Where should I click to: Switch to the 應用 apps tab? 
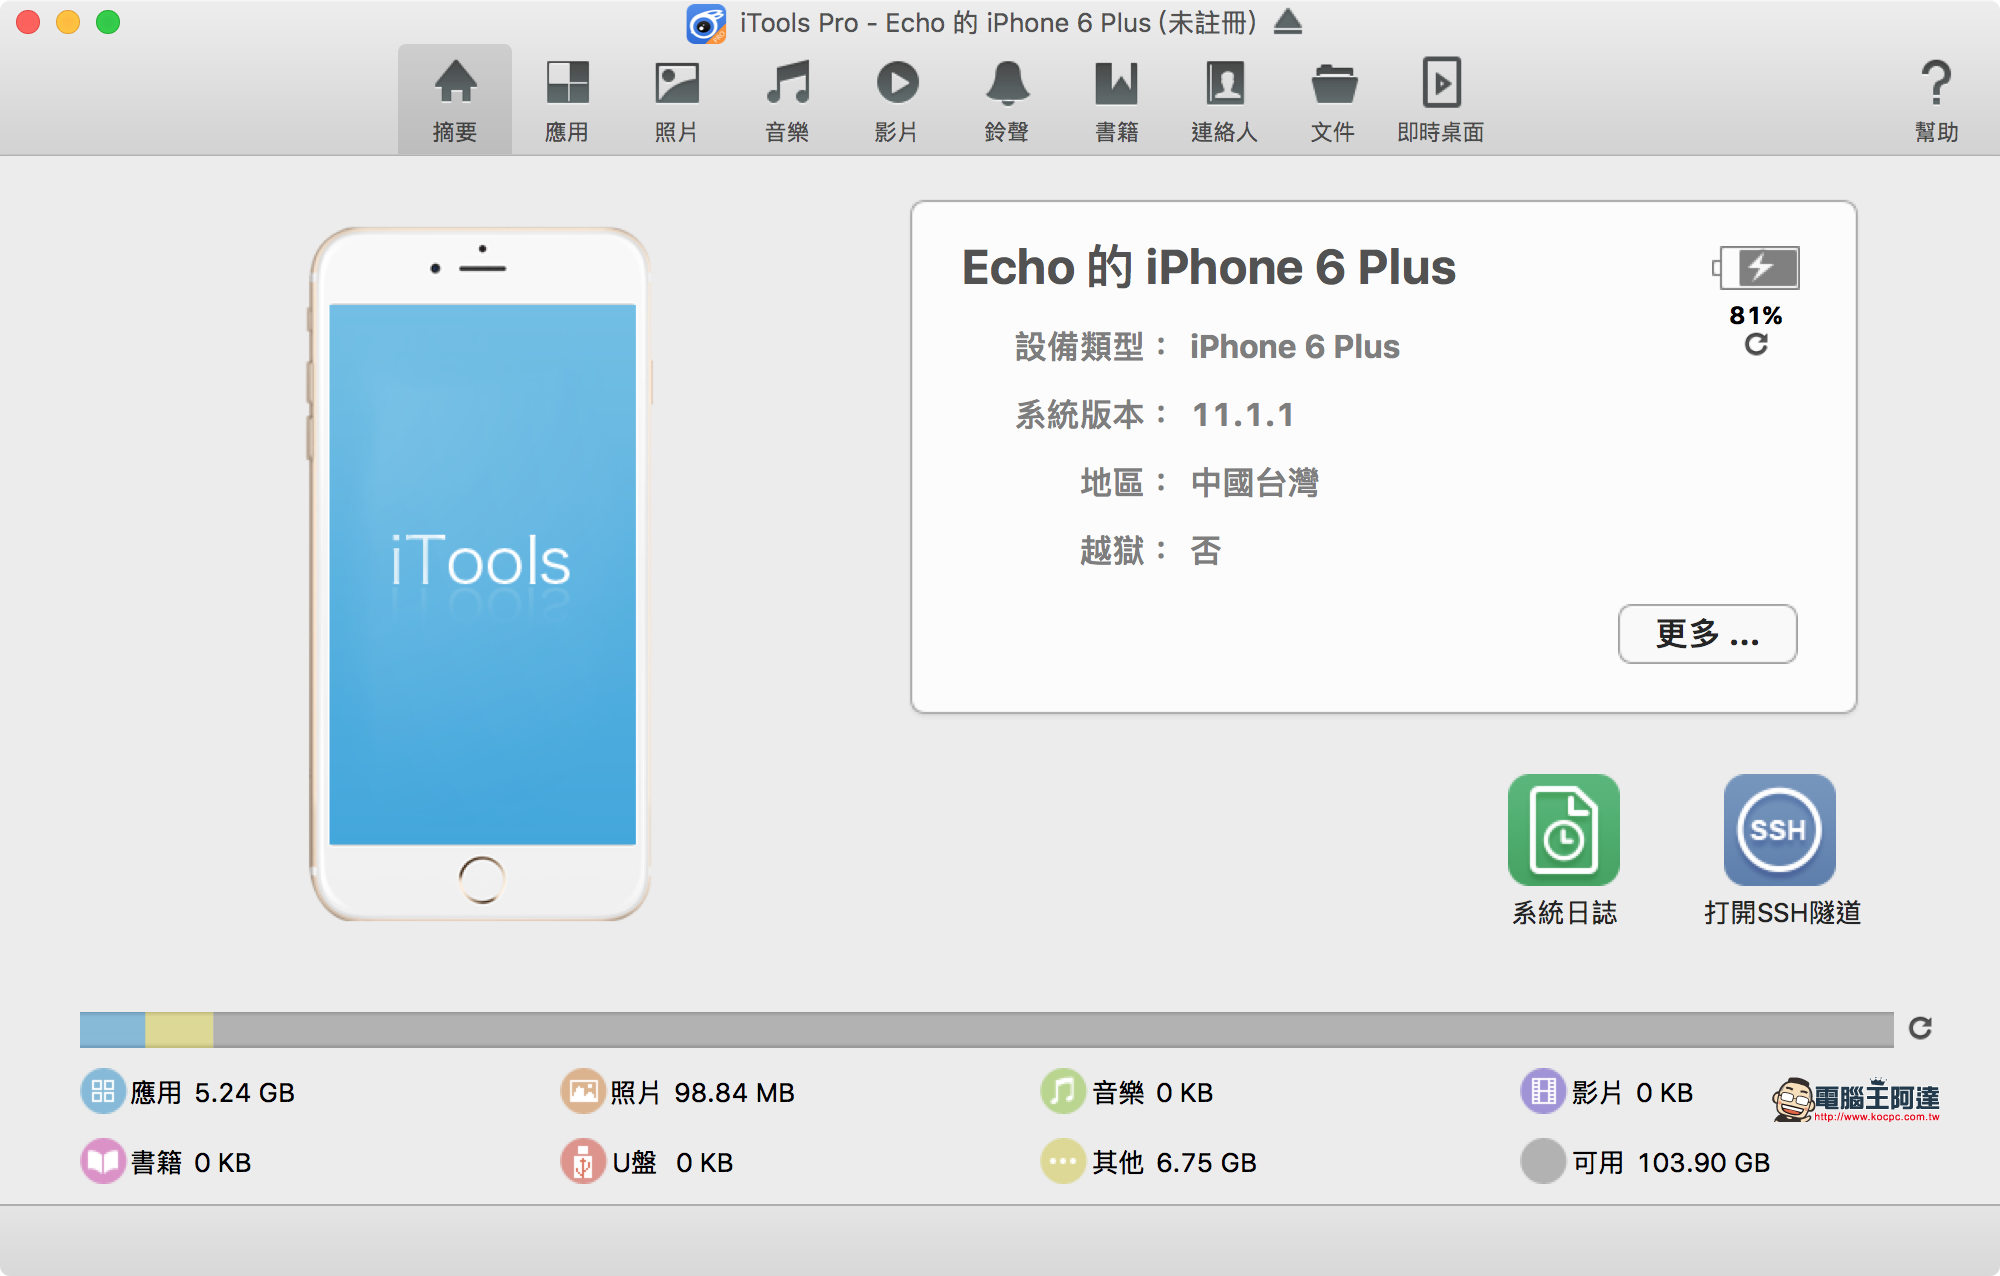tap(567, 100)
